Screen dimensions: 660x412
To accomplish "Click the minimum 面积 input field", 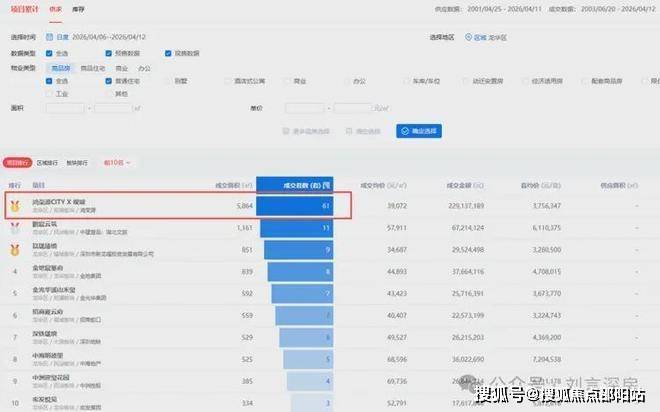I will pos(66,106).
